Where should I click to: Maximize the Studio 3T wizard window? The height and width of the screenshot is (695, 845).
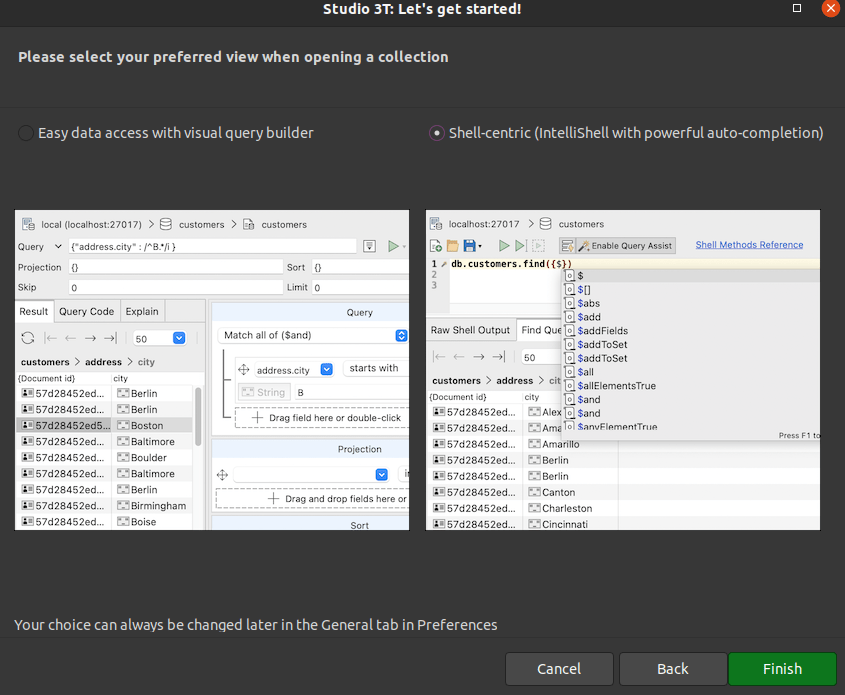796,8
